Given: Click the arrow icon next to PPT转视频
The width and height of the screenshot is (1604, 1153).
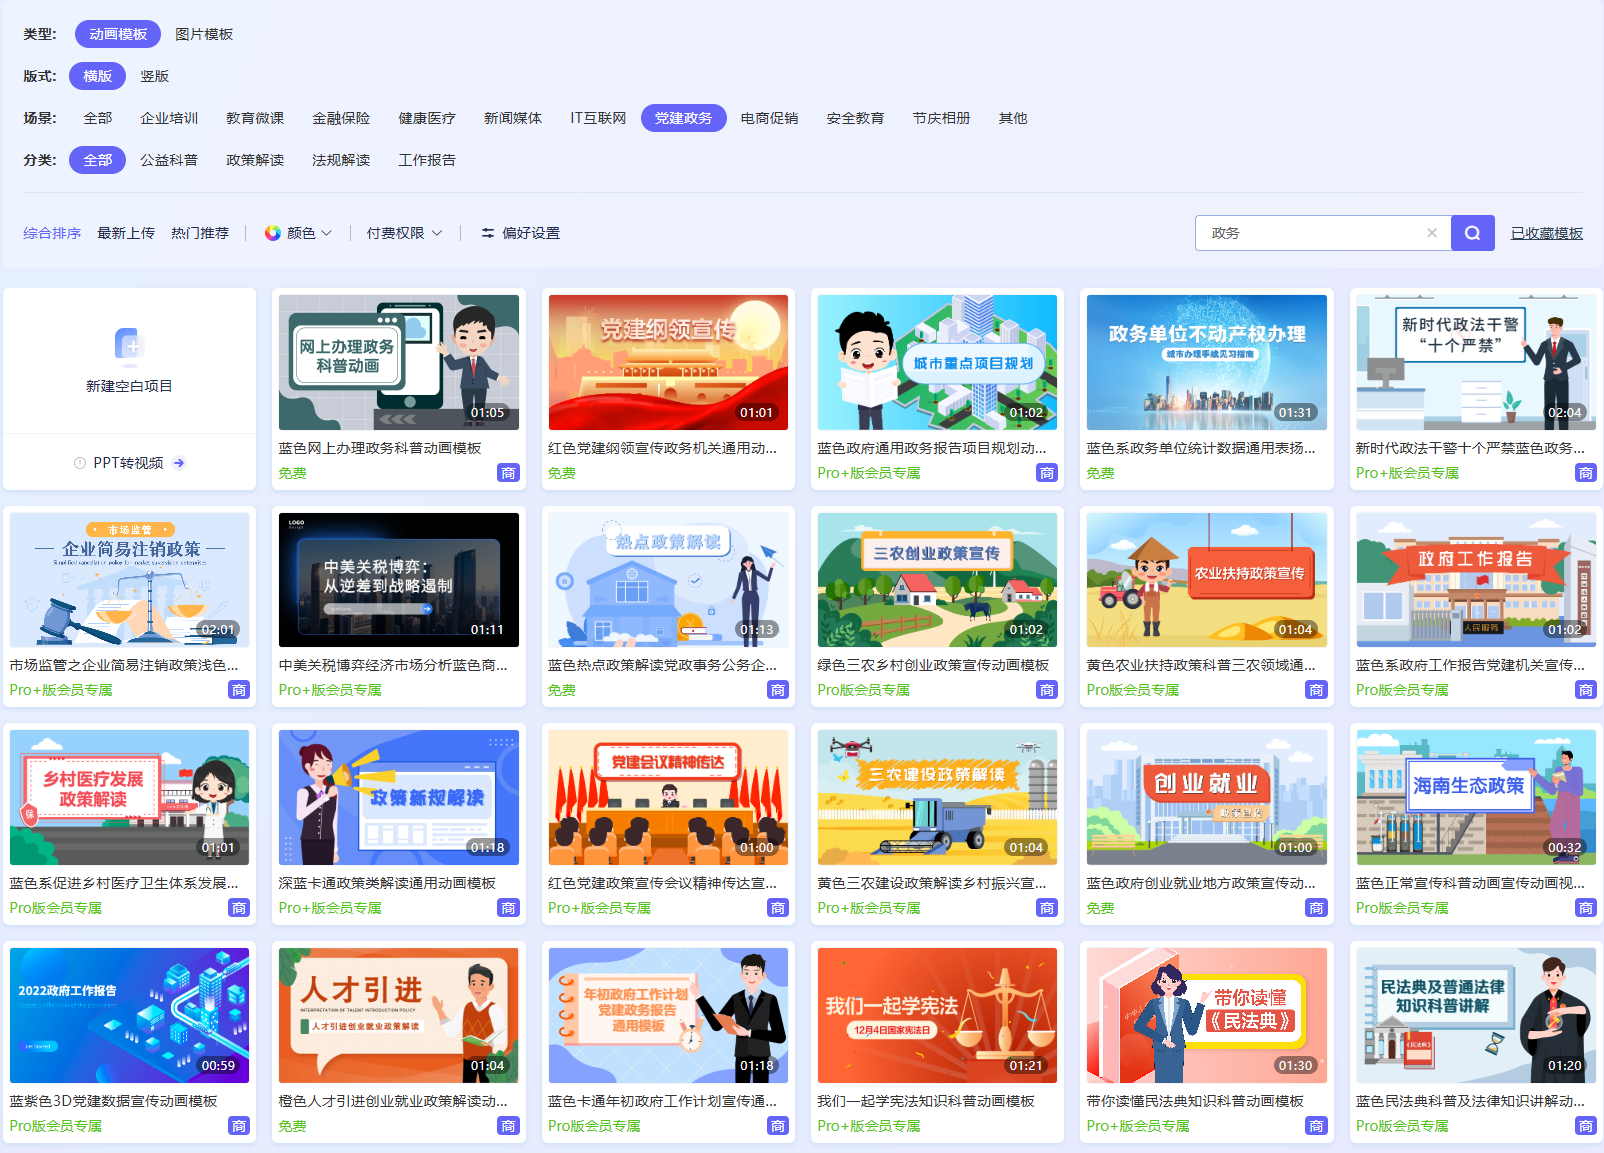Looking at the screenshot, I should pos(179,463).
